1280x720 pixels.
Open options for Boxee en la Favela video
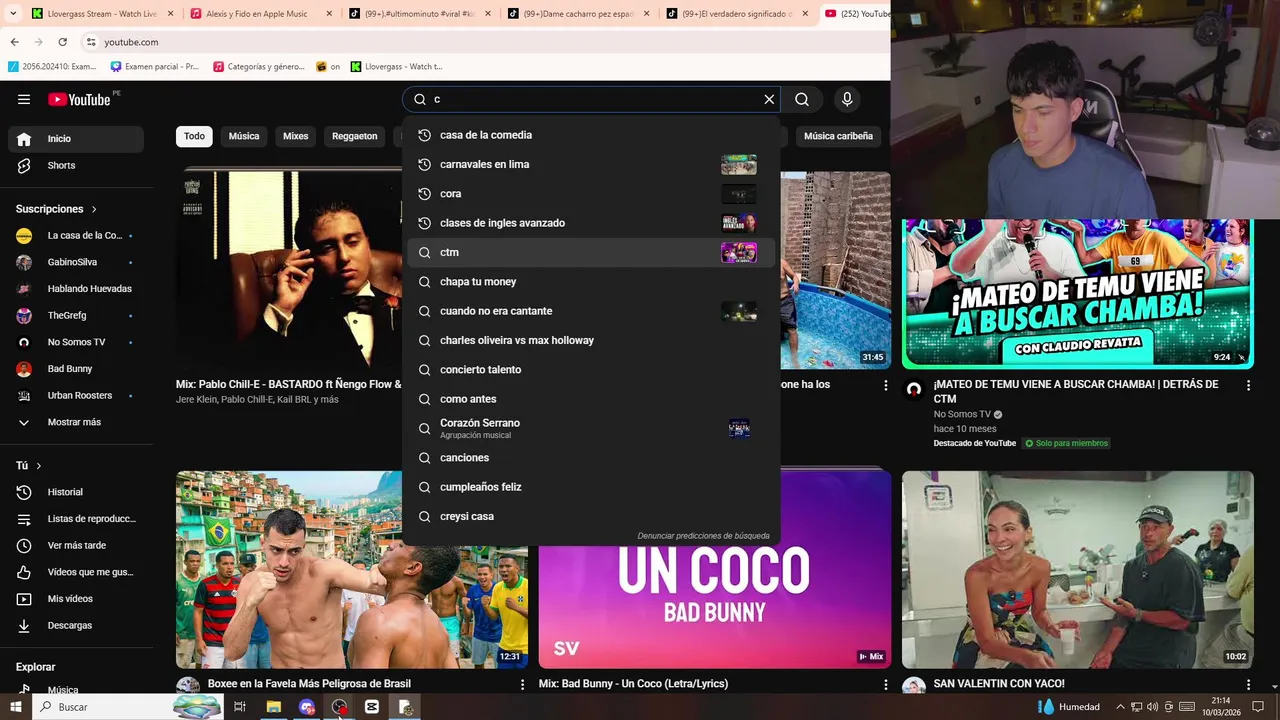tap(522, 685)
